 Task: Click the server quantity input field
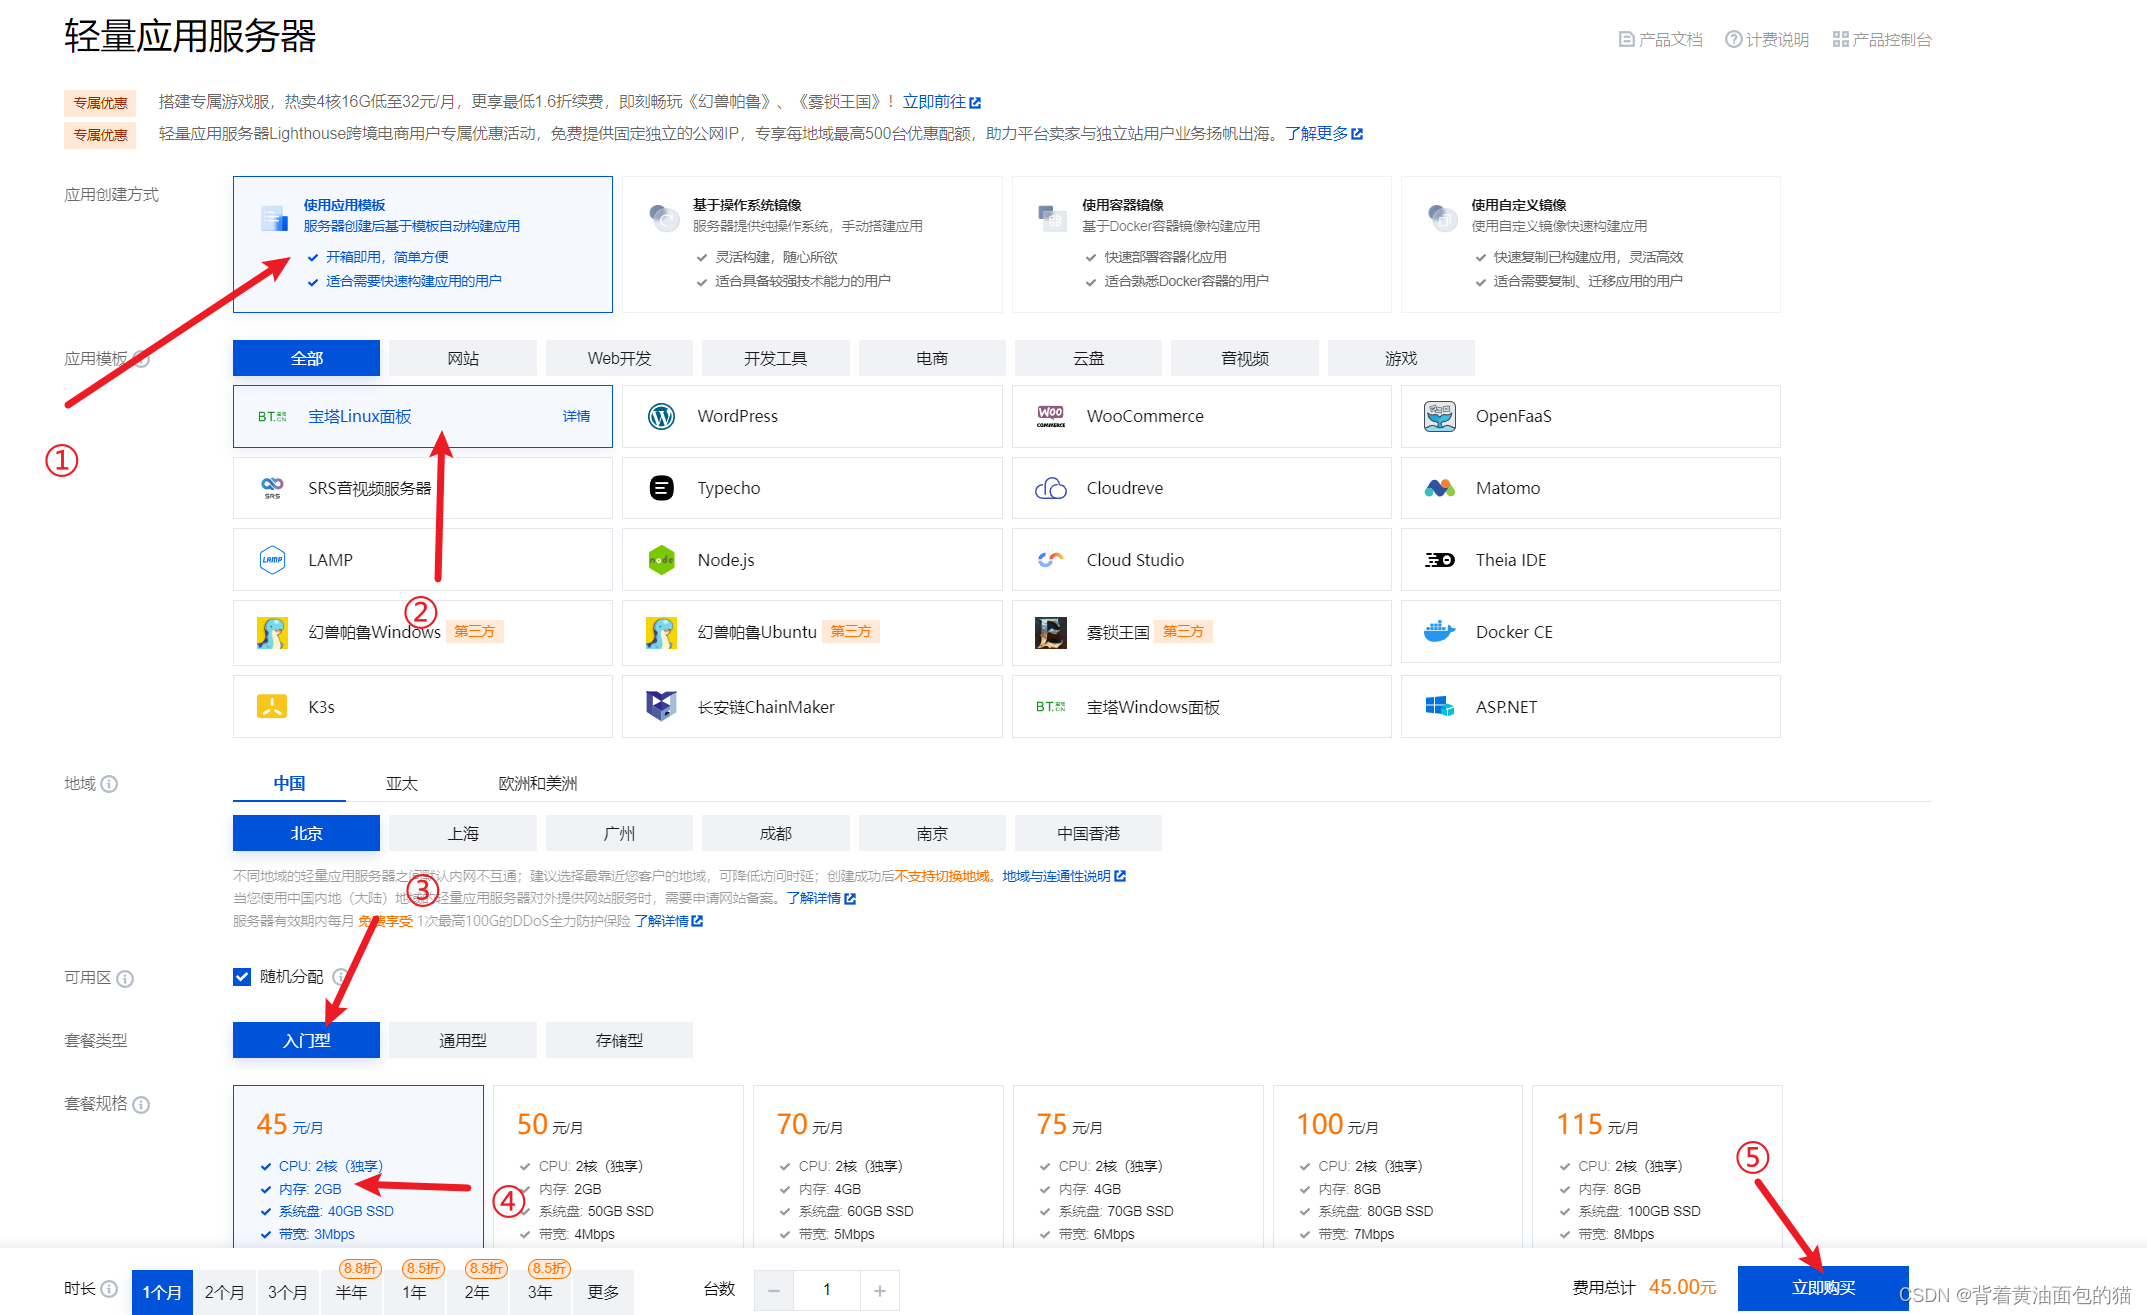[x=826, y=1290]
